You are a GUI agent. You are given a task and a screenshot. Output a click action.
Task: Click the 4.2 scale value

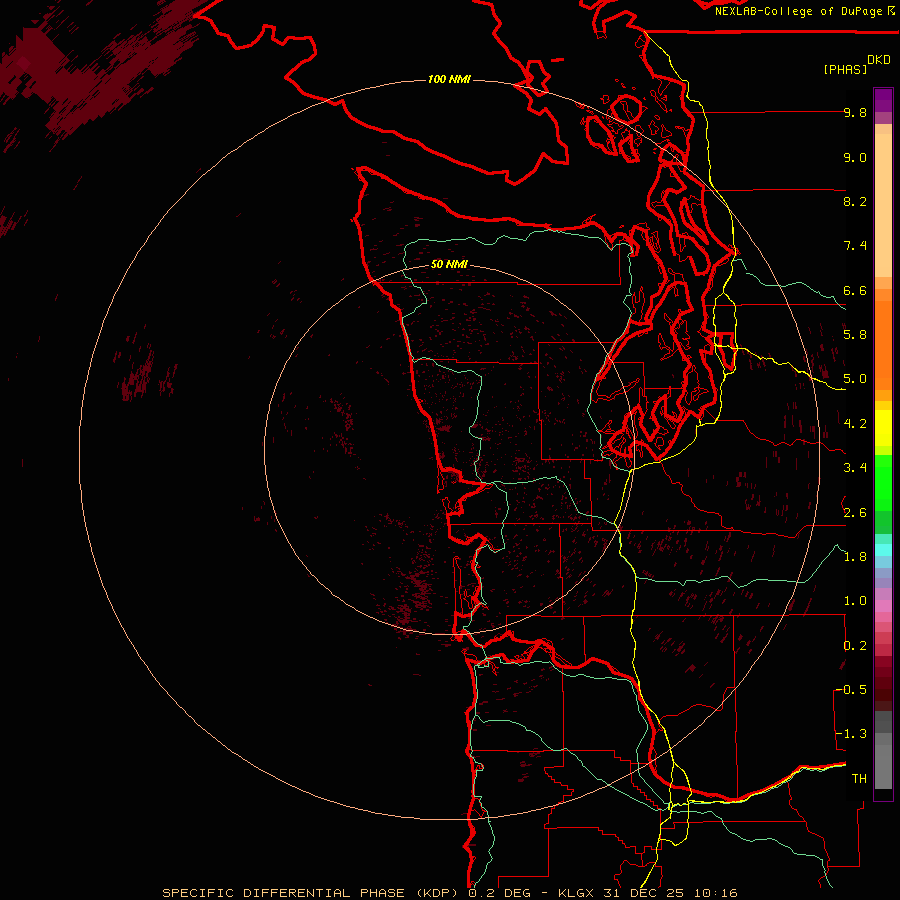[x=855, y=424]
